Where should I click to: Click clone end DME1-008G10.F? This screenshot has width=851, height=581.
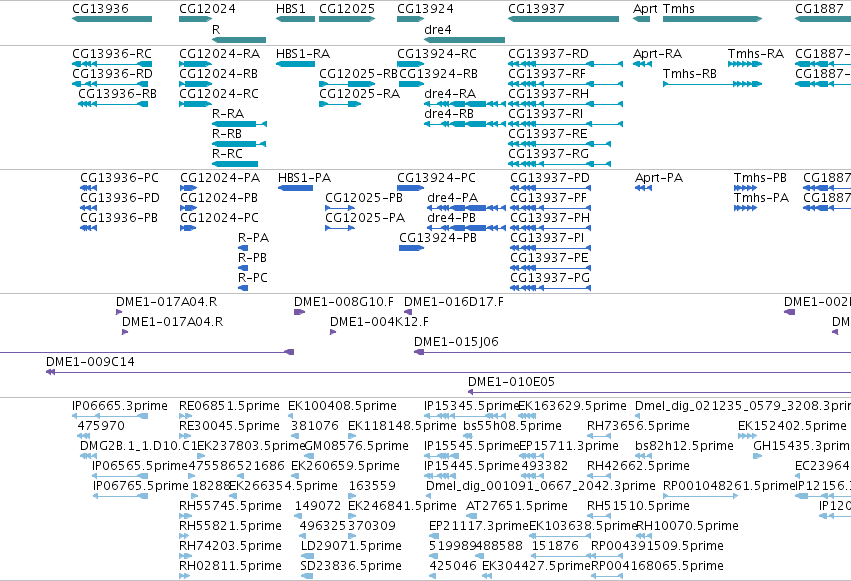point(299,312)
